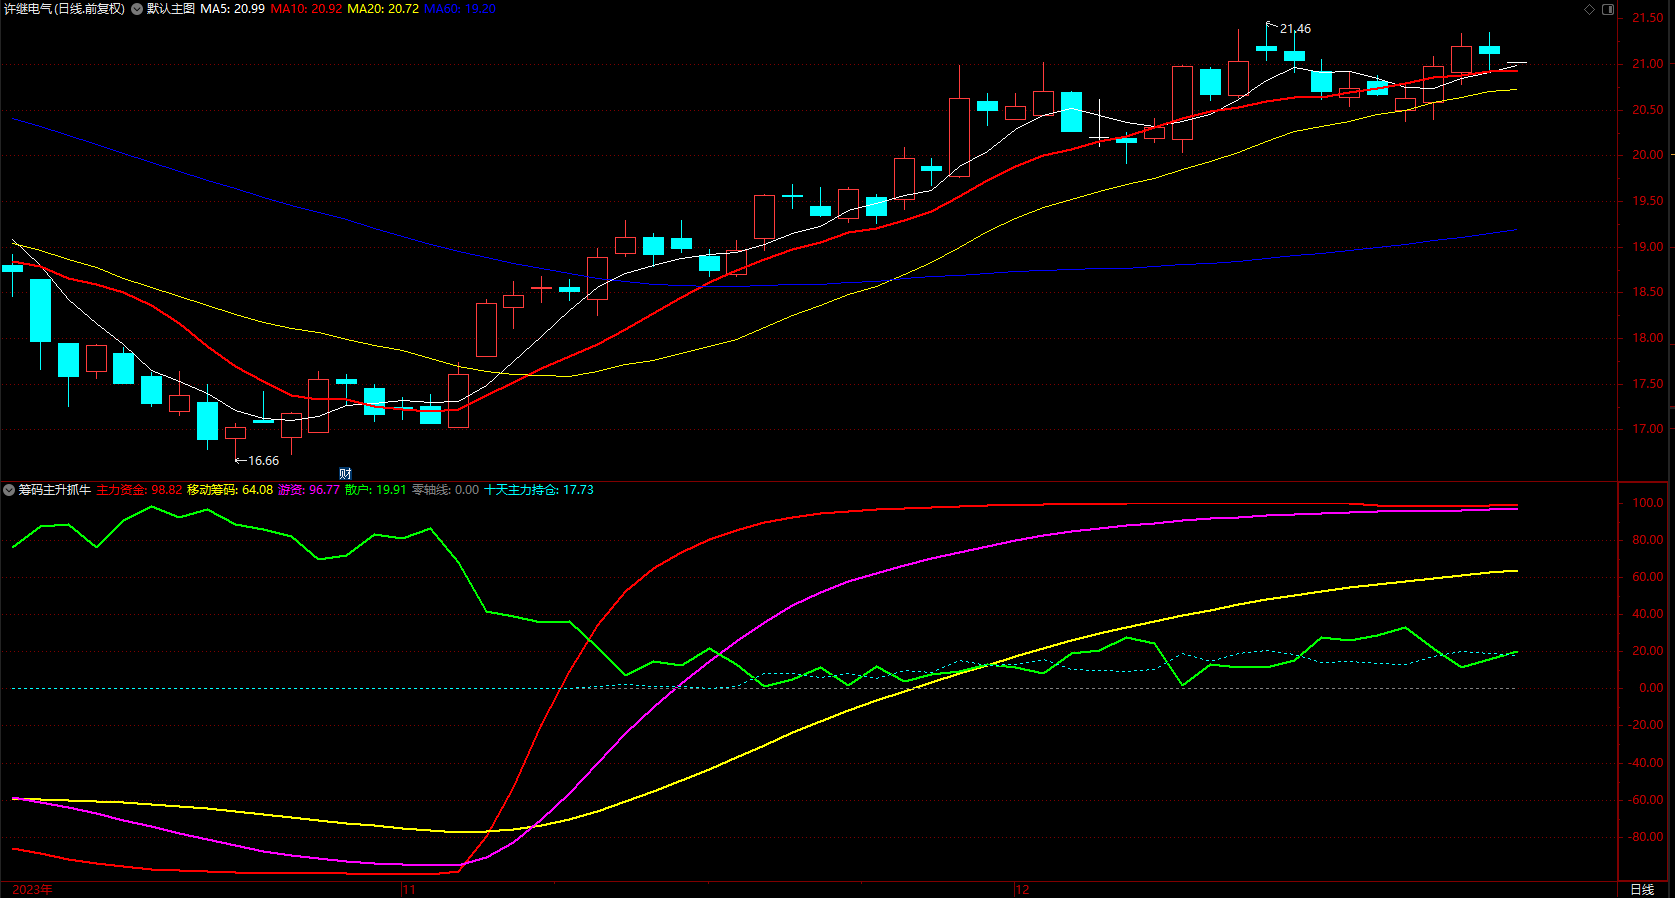The width and height of the screenshot is (1675, 898).
Task: Click the 默认主图 label
Action: [171, 9]
